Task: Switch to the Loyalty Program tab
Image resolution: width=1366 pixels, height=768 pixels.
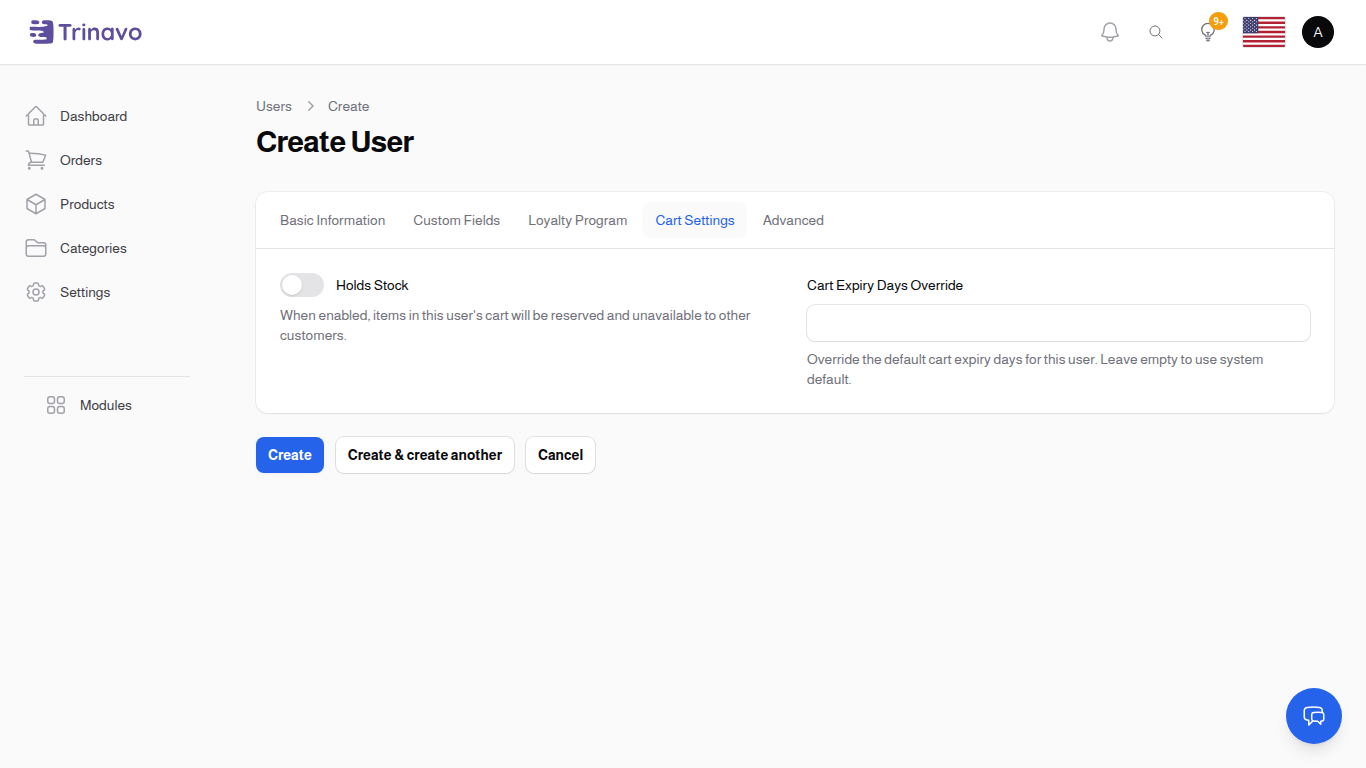Action: [577, 220]
